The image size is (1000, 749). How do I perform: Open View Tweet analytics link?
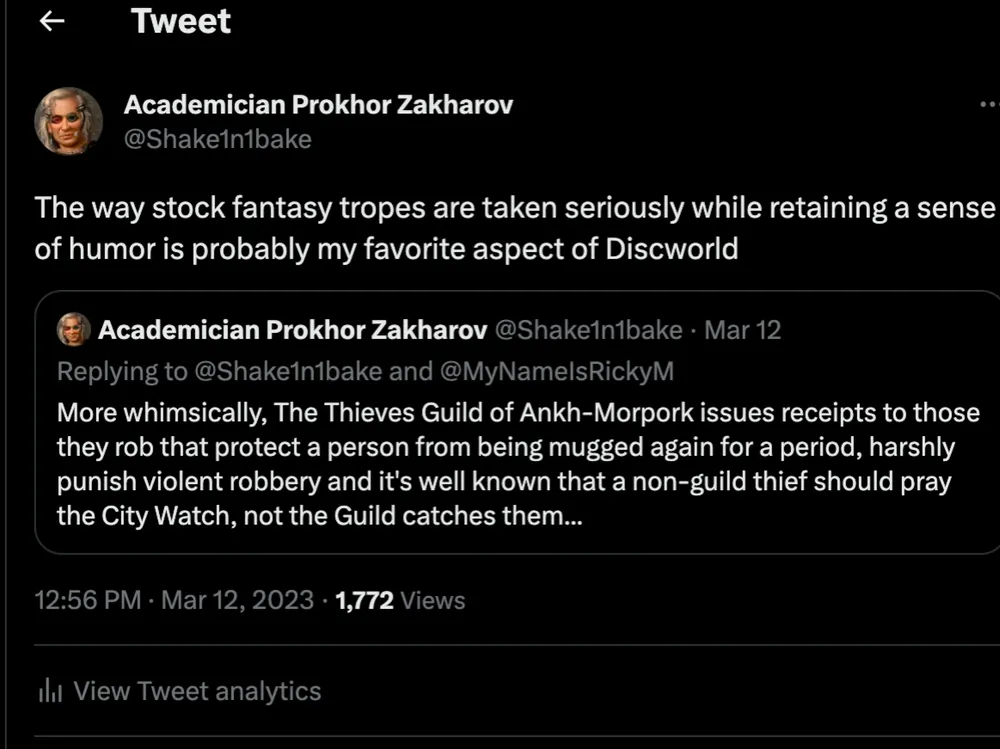(x=197, y=691)
